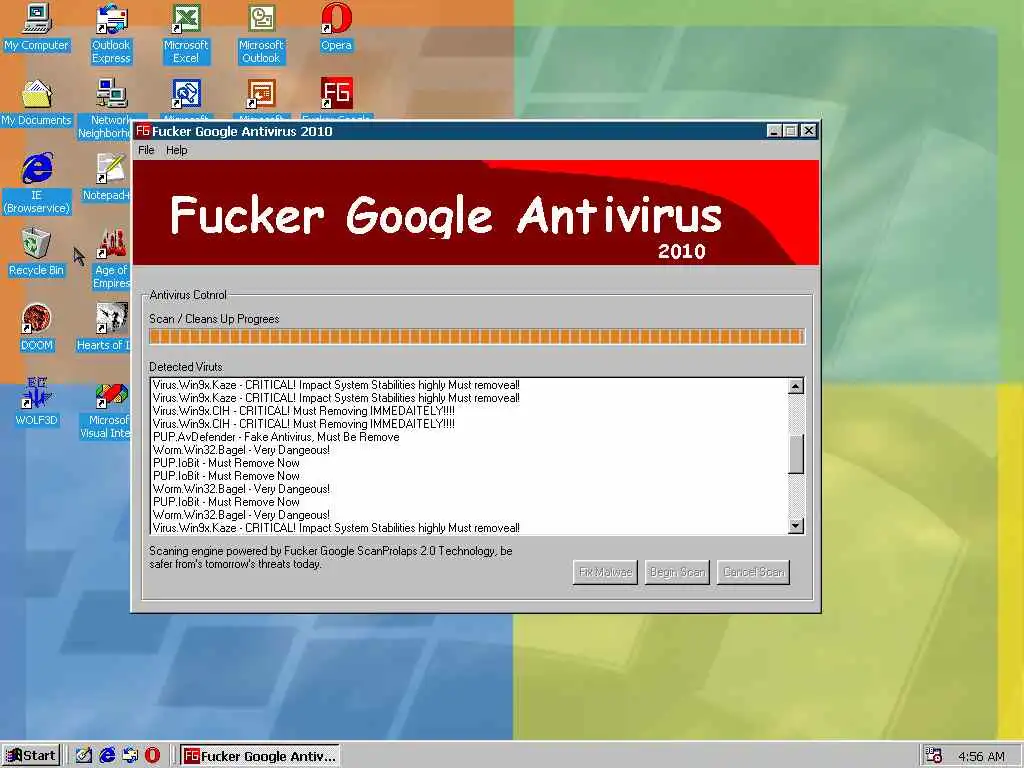1024x768 pixels.
Task: Click the detected viruses scroll down arrow
Action: tap(795, 526)
